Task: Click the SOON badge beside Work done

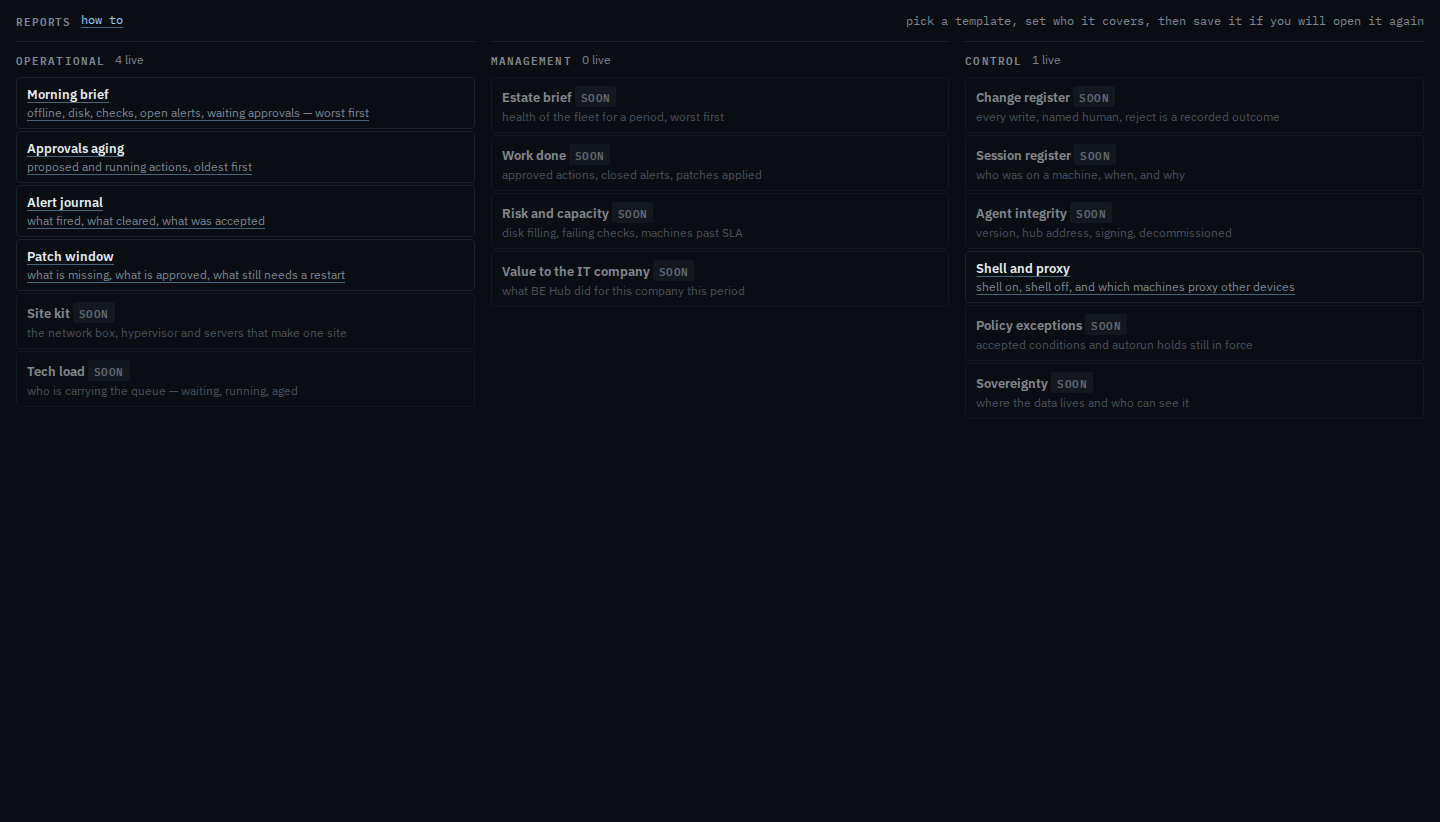Action: (x=589, y=156)
